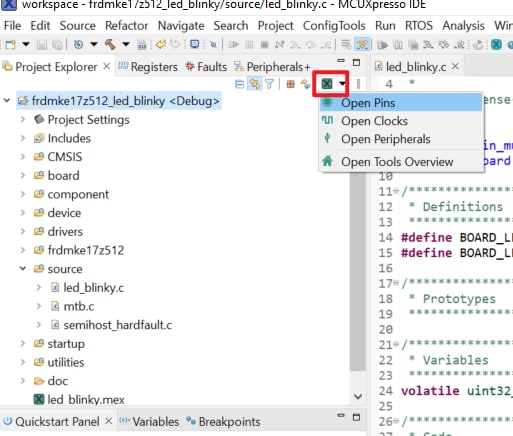Toggle the highlighted instruction stepping mode icon
The height and width of the screenshot is (436, 513).
point(362,44)
